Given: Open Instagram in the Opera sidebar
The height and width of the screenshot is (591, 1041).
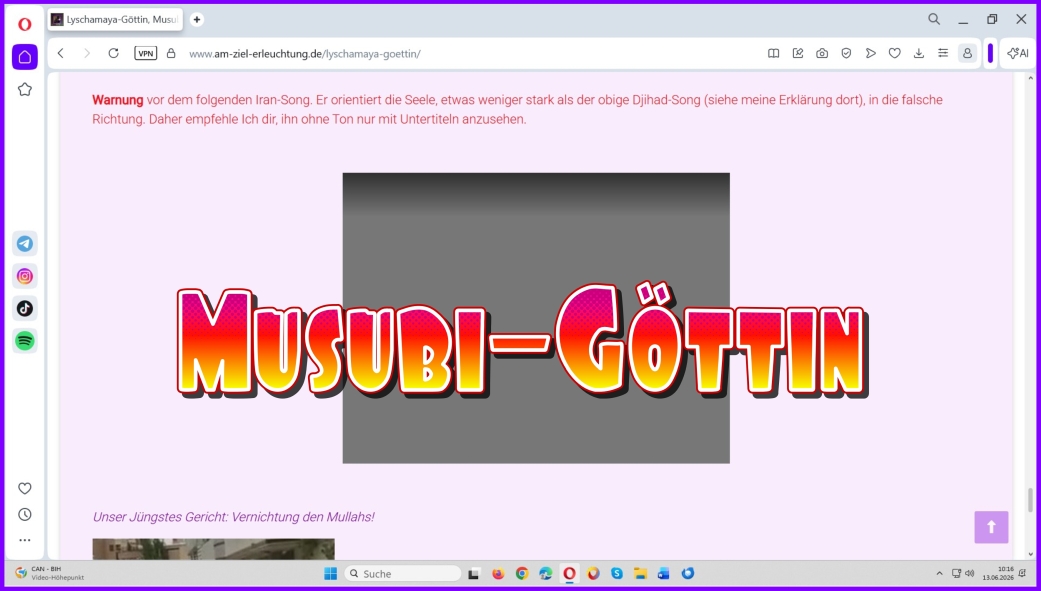Looking at the screenshot, I should tap(25, 276).
